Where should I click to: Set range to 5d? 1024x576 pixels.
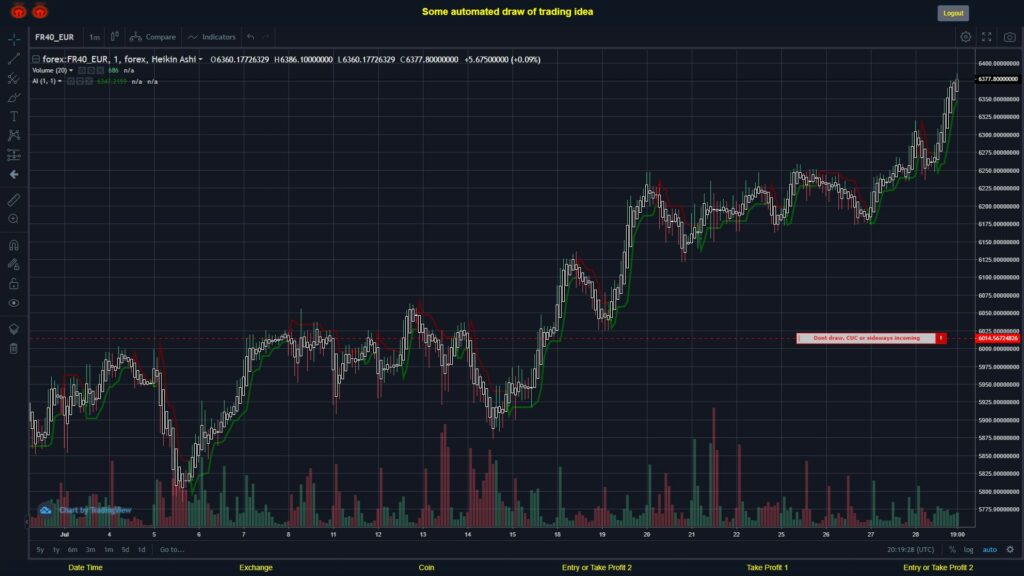point(125,550)
